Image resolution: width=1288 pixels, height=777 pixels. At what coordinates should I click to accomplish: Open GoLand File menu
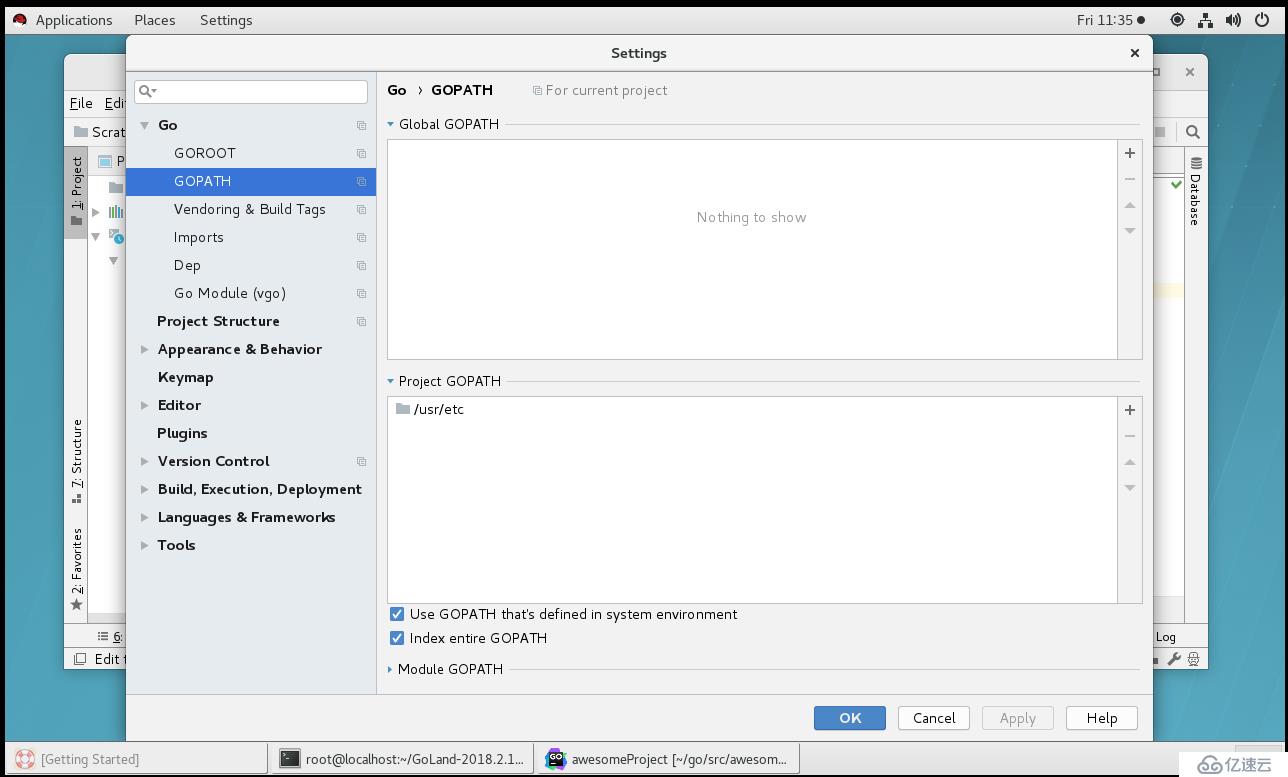coord(81,103)
